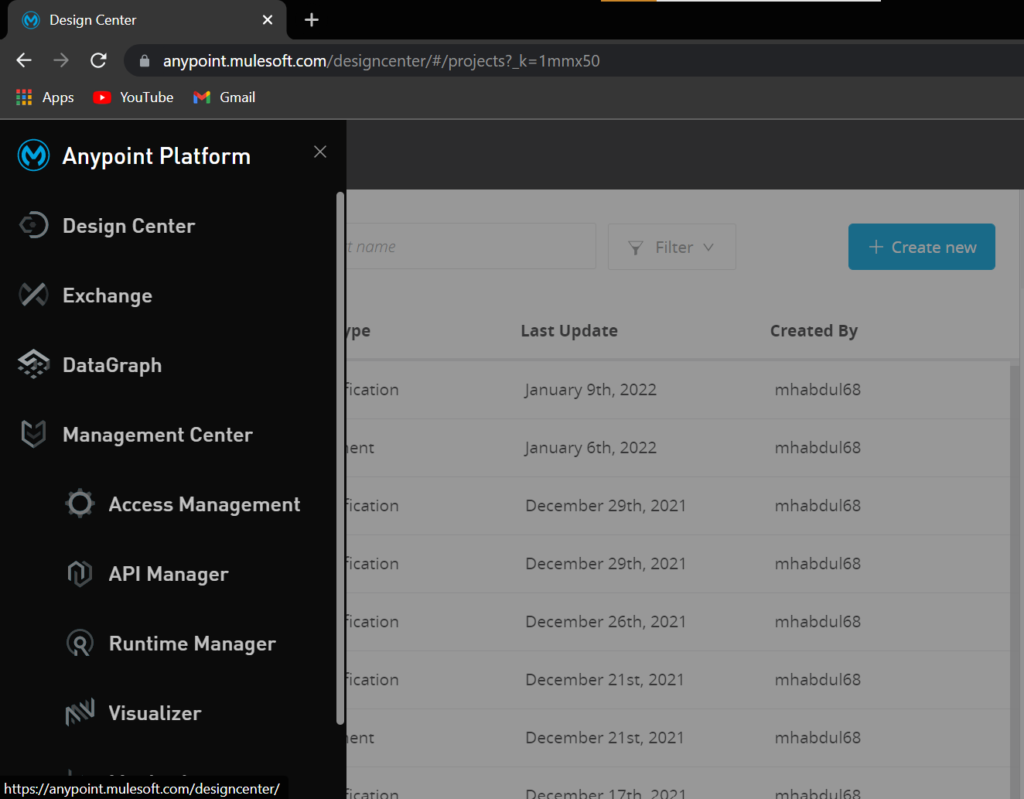The width and height of the screenshot is (1024, 799).
Task: Expand the Filter dropdown
Action: tap(671, 247)
